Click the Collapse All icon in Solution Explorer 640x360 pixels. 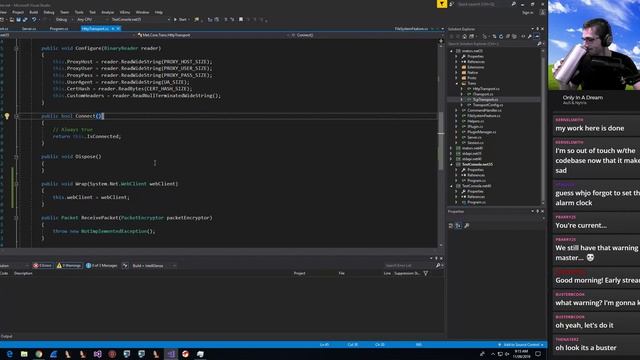point(508,37)
